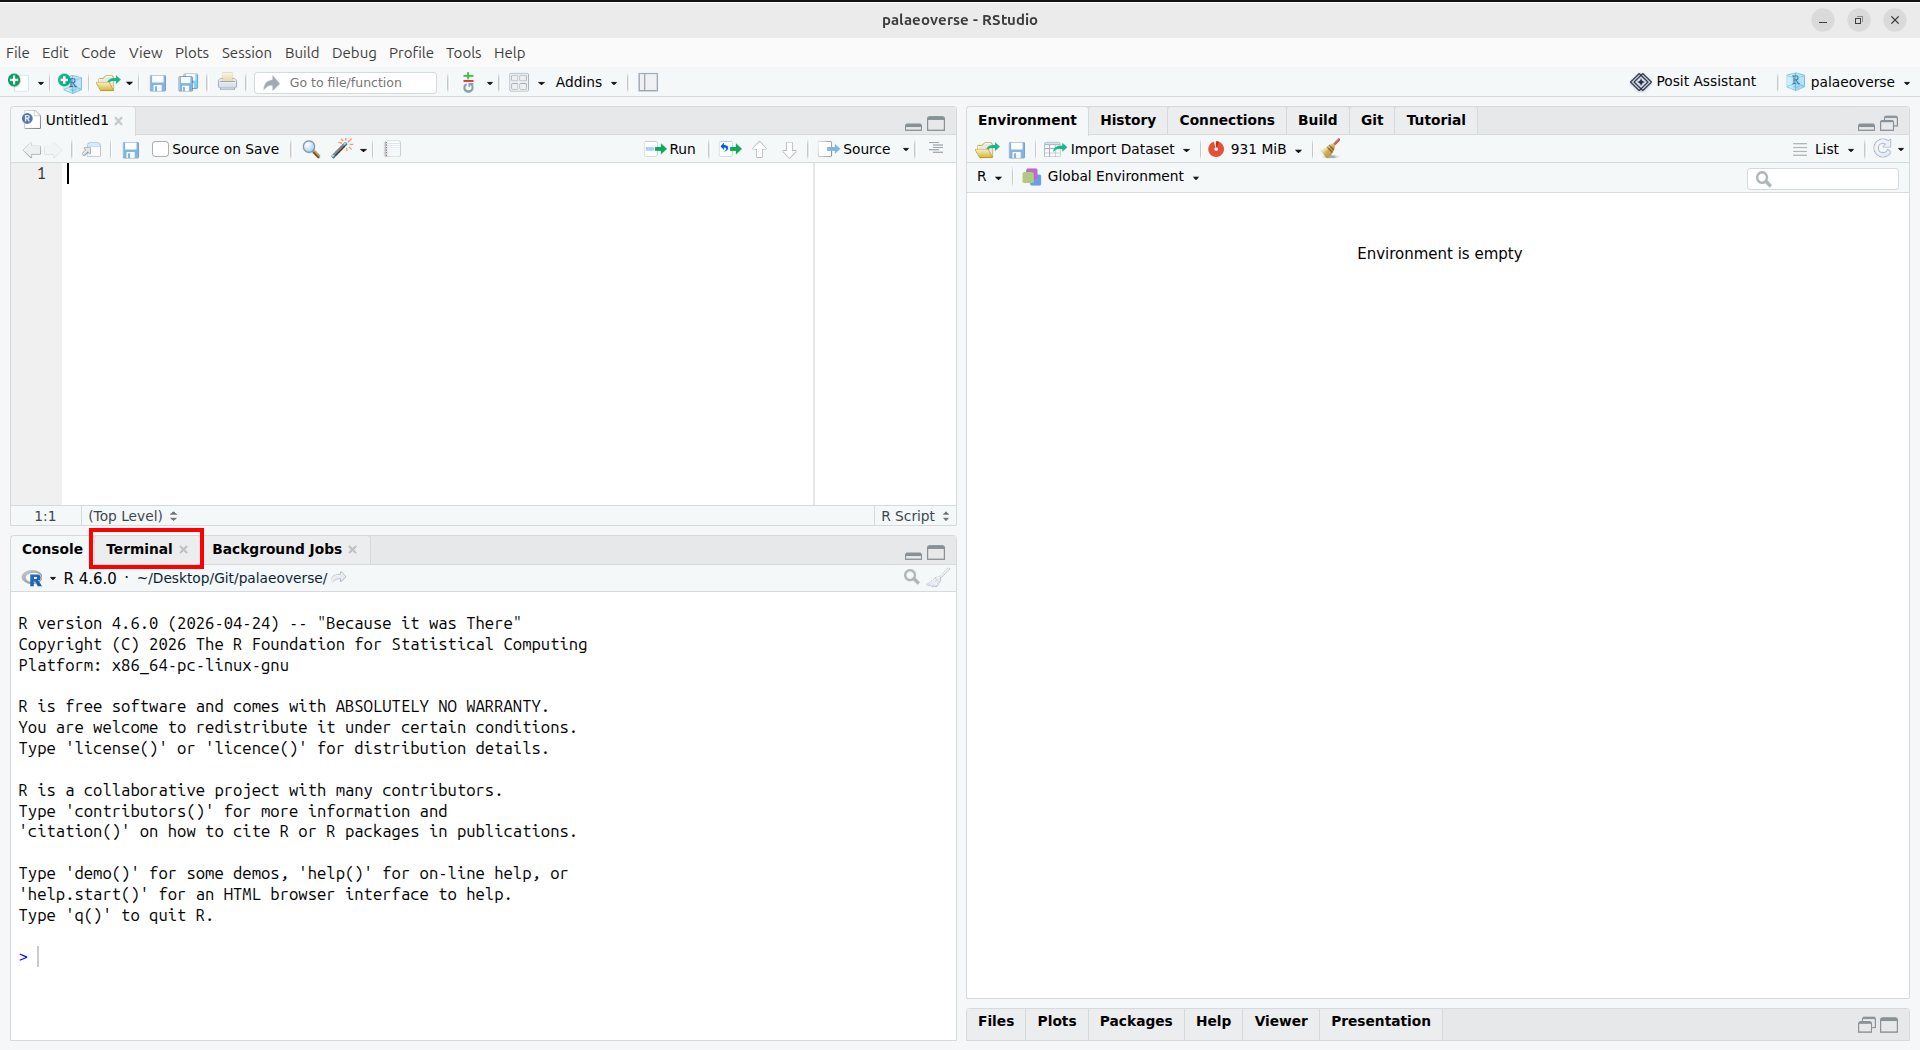Maximize the source editor pane
The width and height of the screenshot is (1920, 1050).
[x=936, y=124]
